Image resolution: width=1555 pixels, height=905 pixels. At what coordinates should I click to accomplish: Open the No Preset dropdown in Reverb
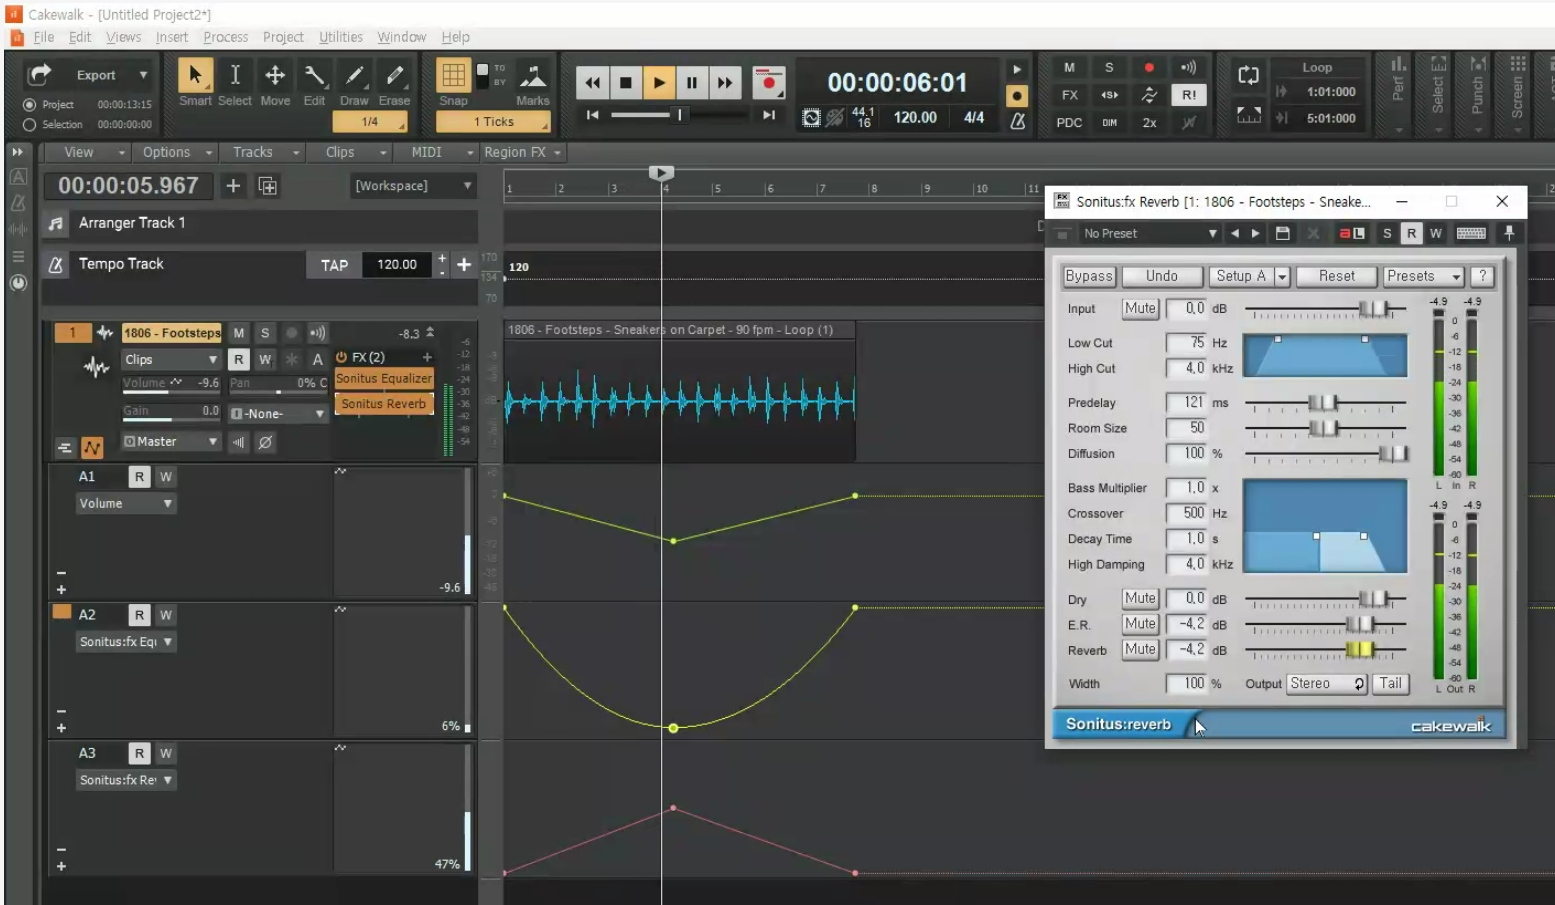[1150, 233]
